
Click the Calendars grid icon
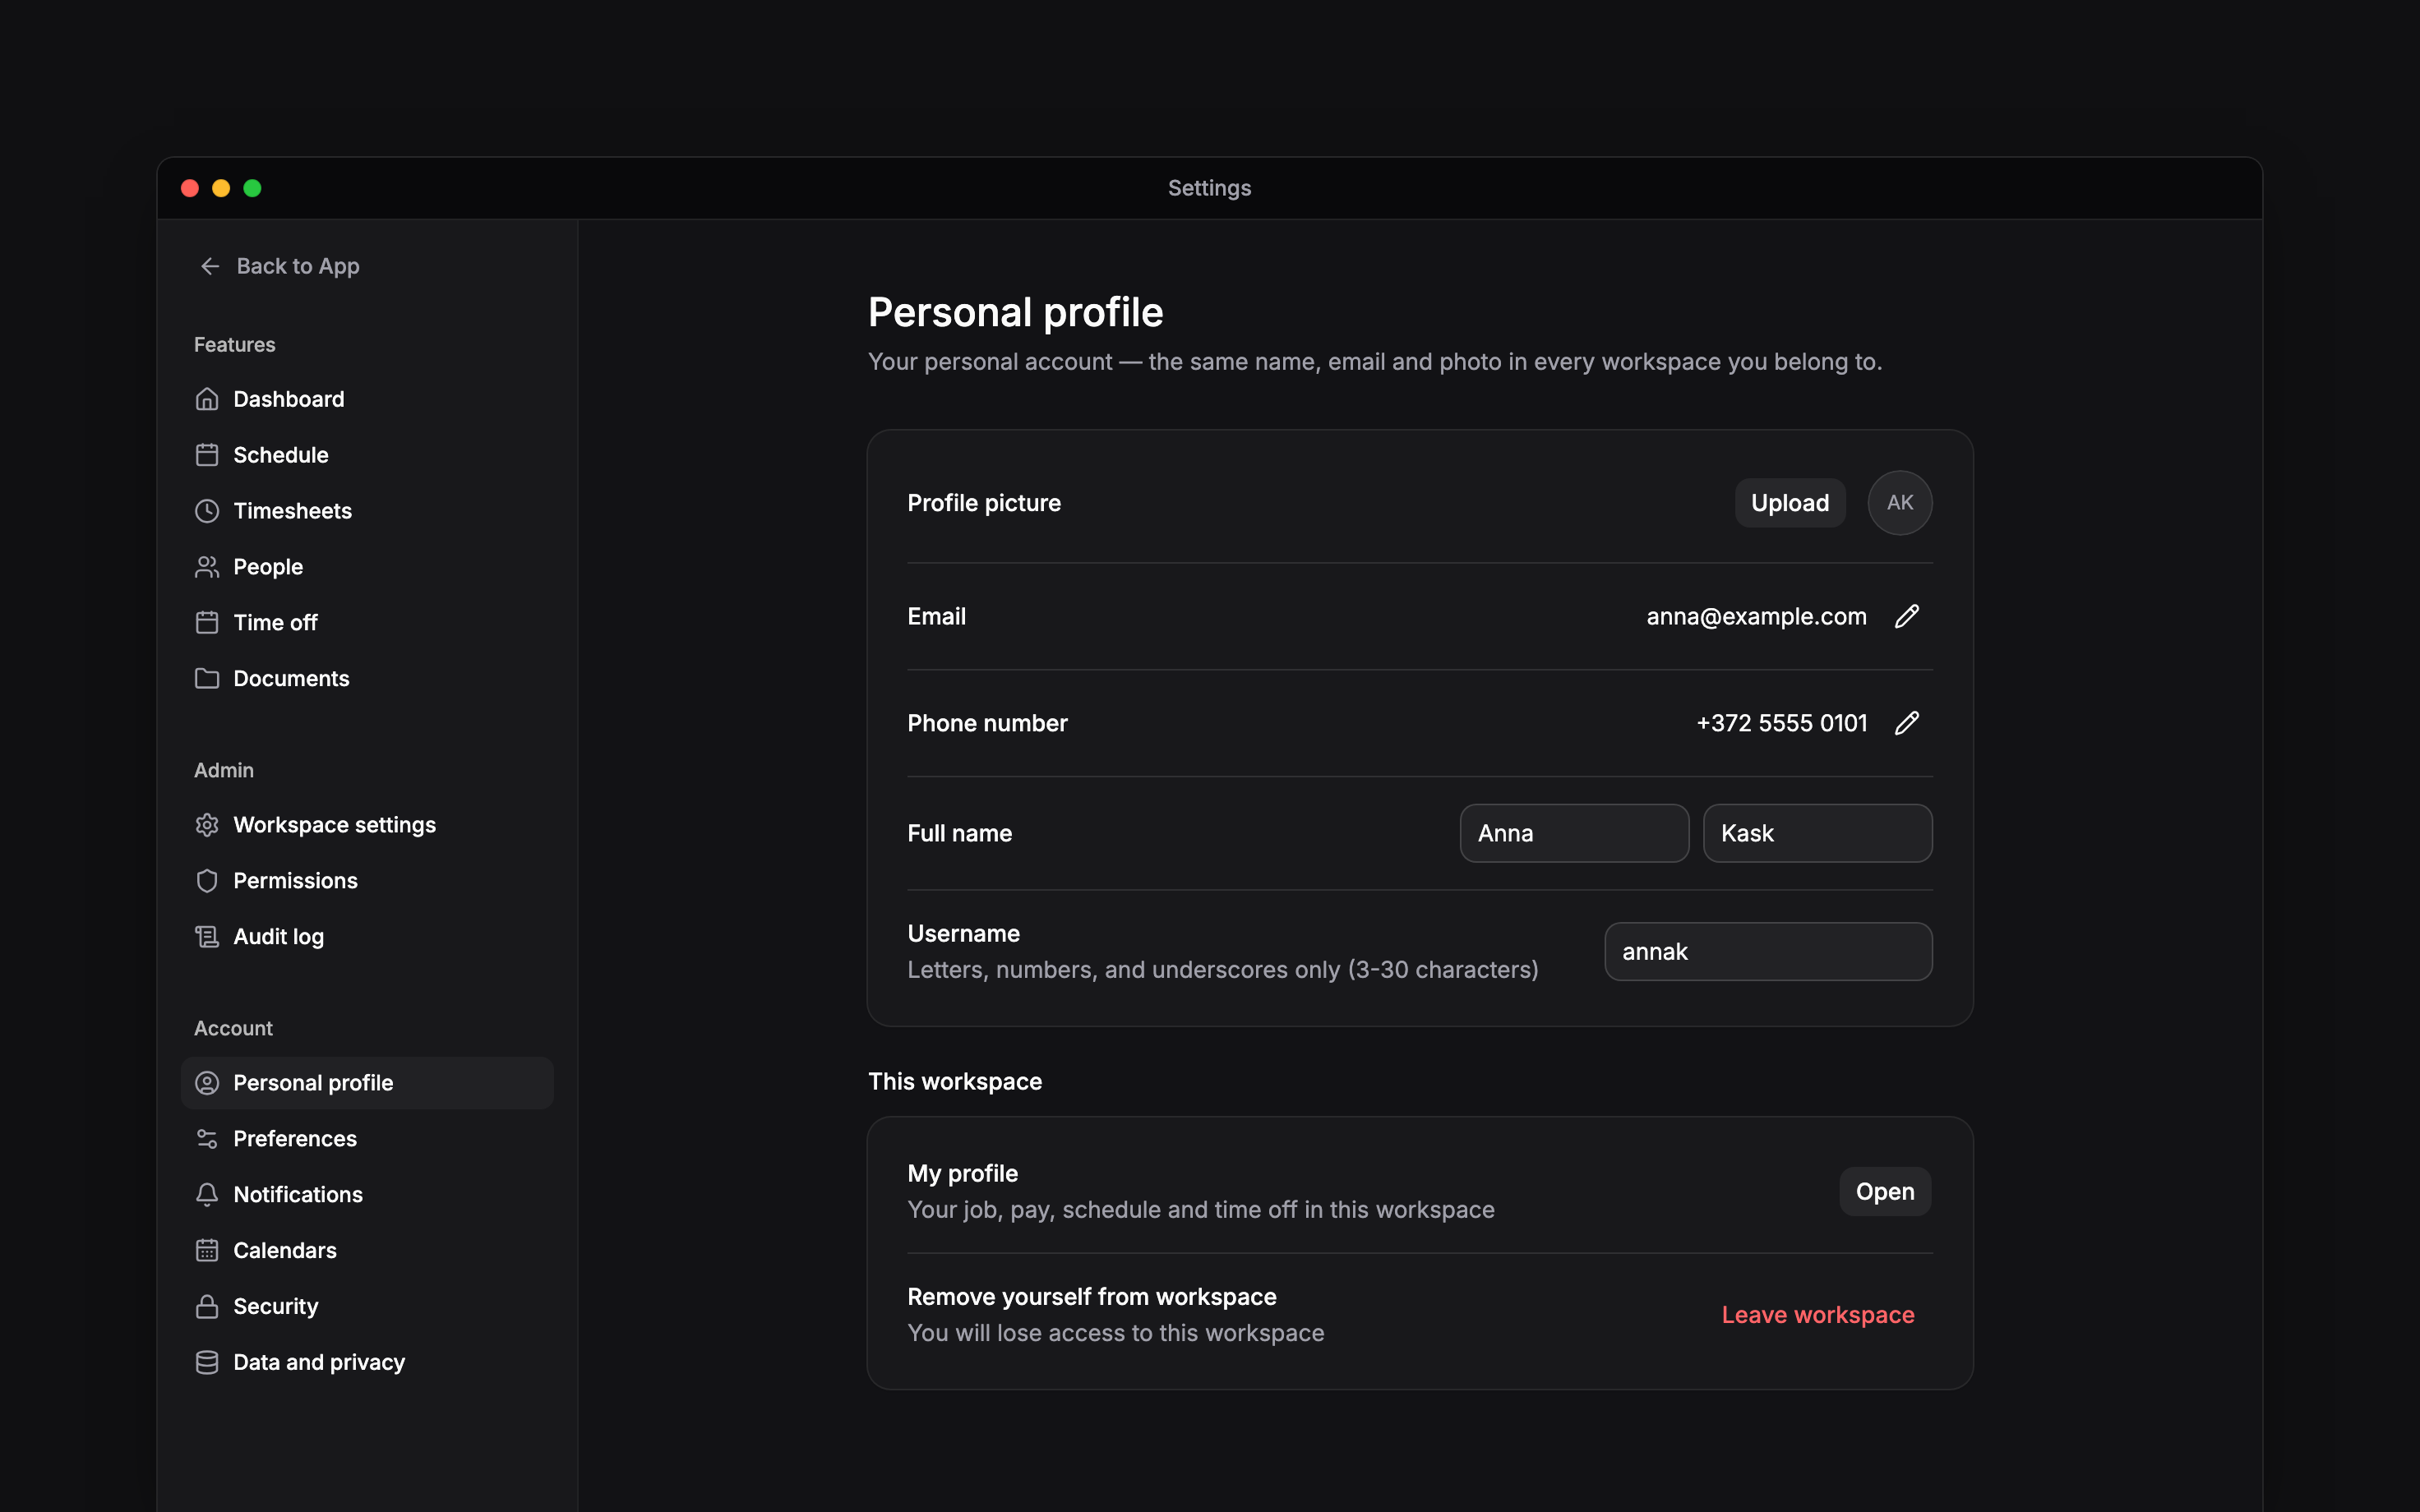click(207, 1251)
